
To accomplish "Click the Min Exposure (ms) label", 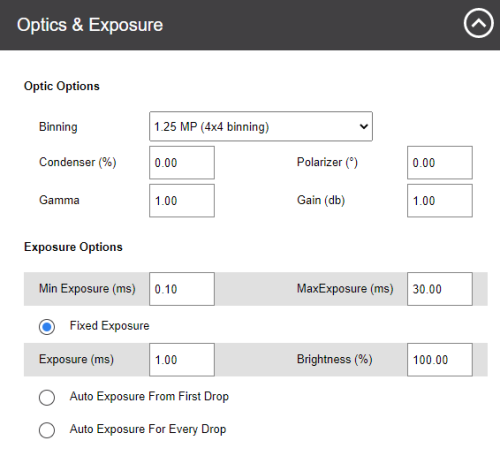I will coord(87,288).
